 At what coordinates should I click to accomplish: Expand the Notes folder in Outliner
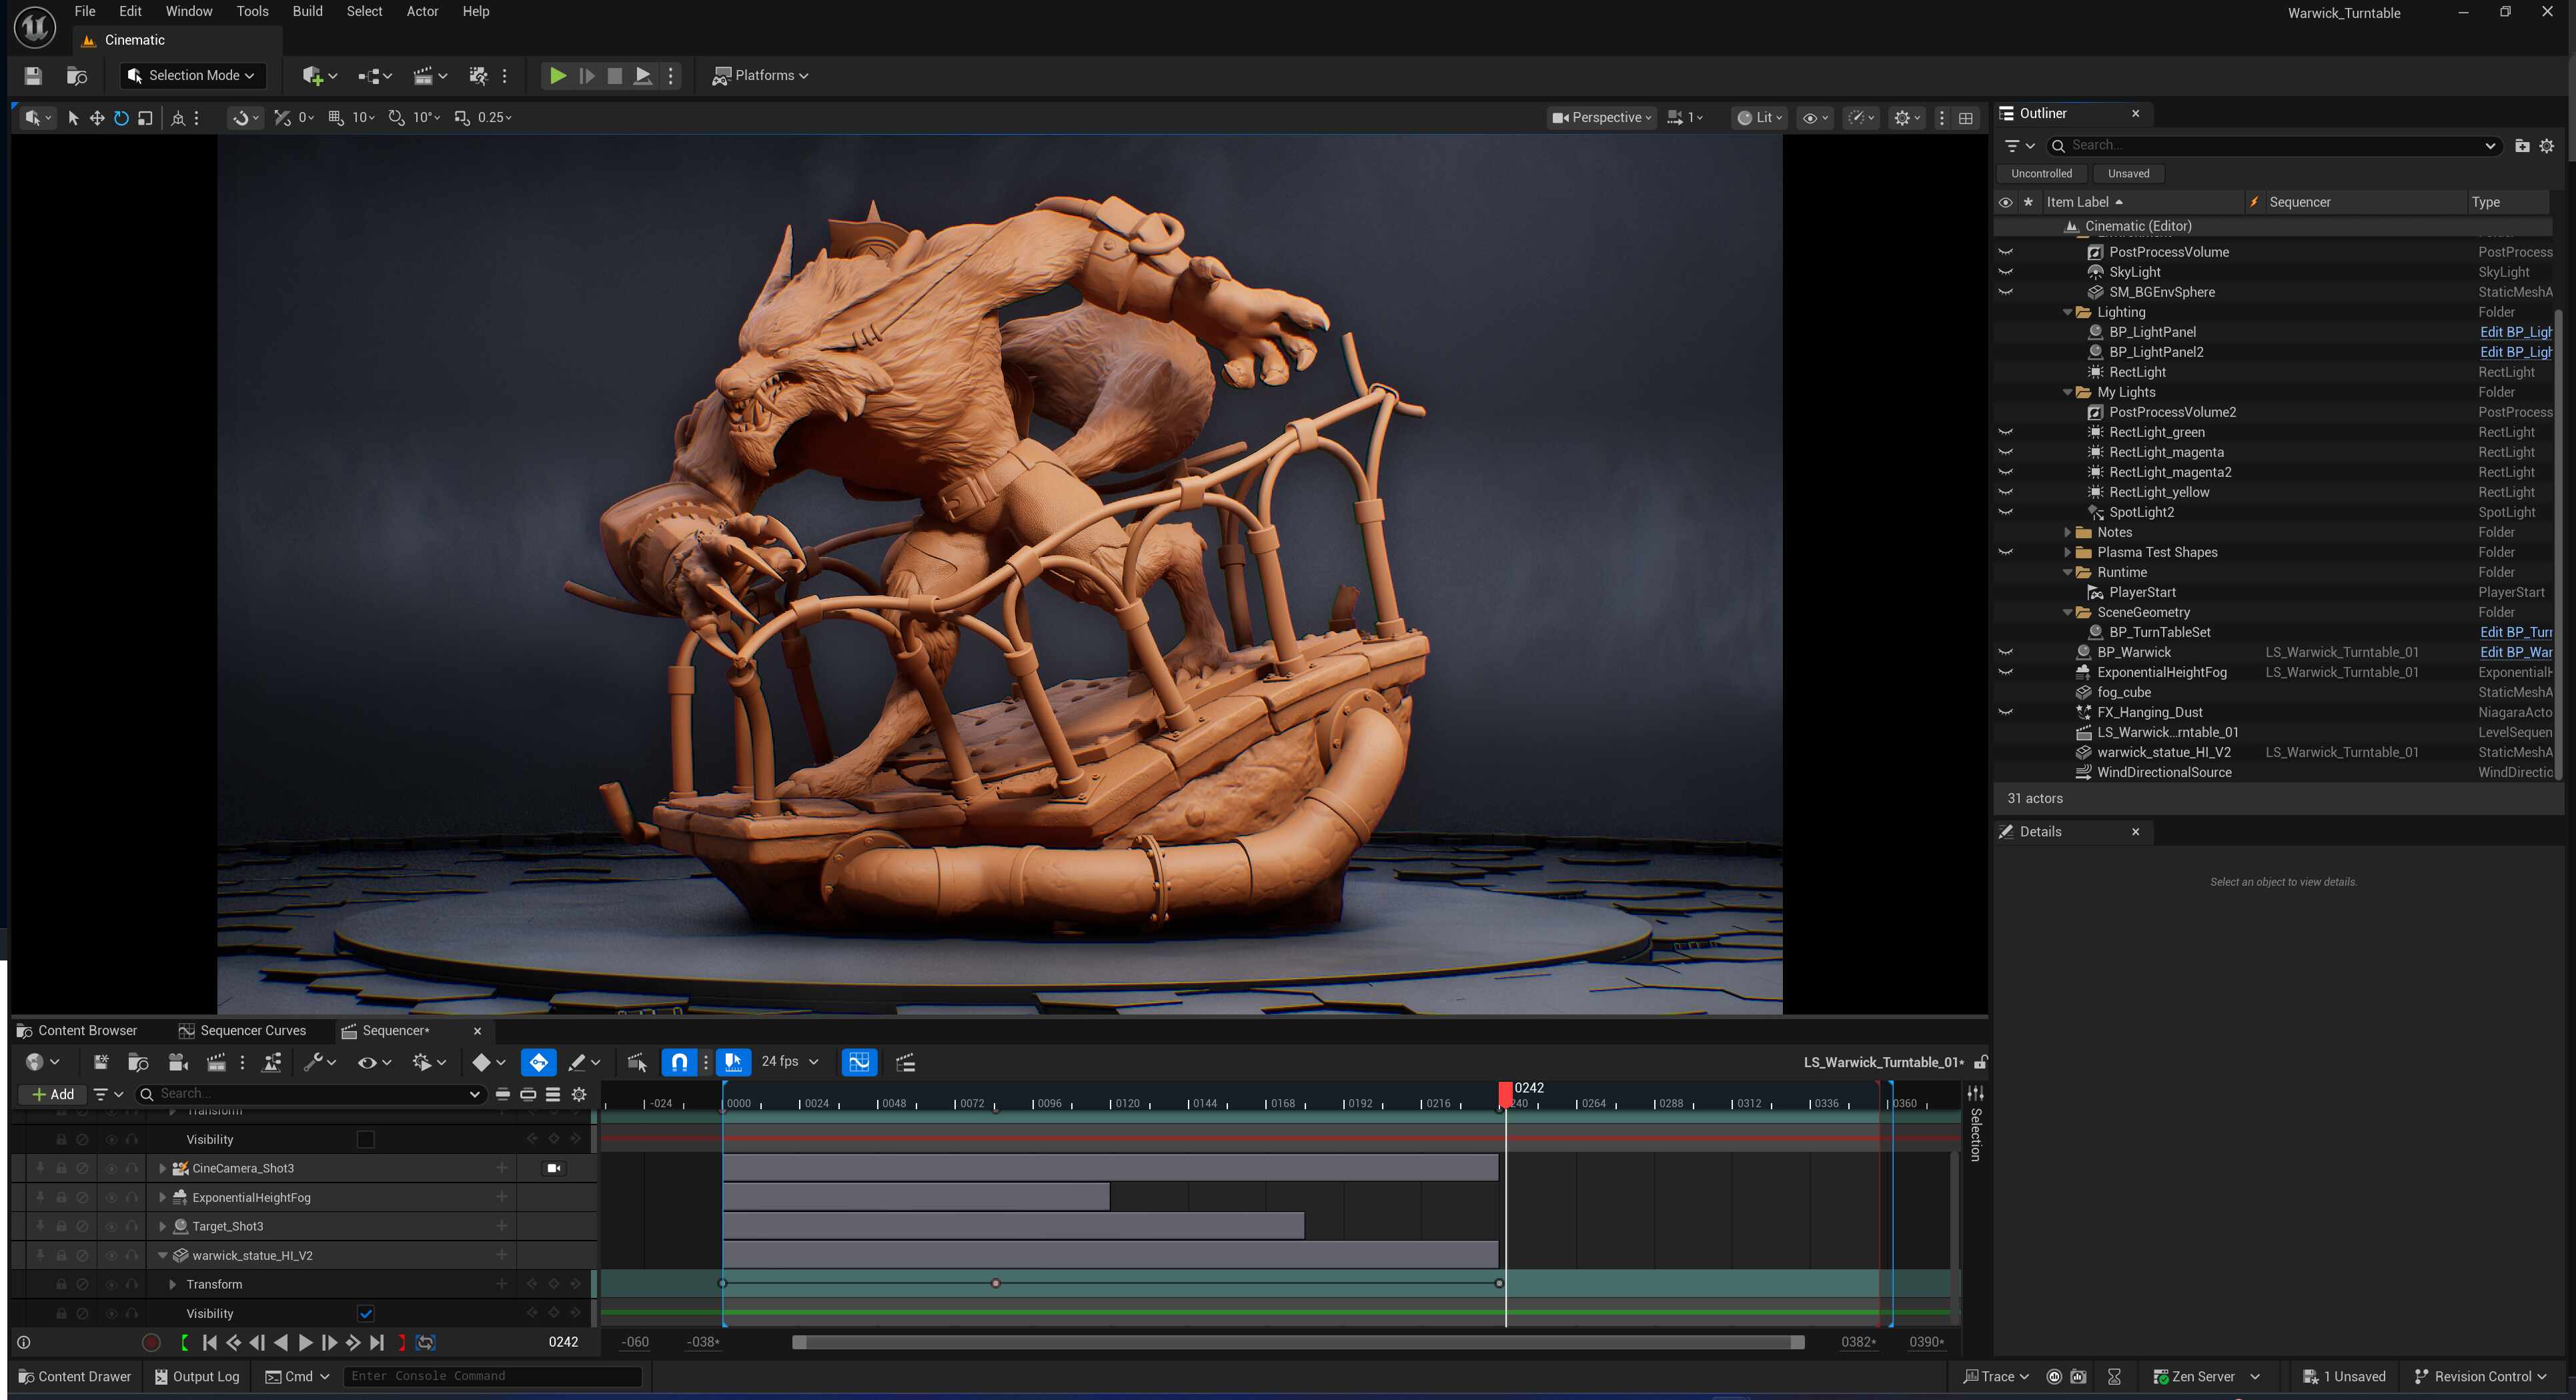click(x=2068, y=532)
